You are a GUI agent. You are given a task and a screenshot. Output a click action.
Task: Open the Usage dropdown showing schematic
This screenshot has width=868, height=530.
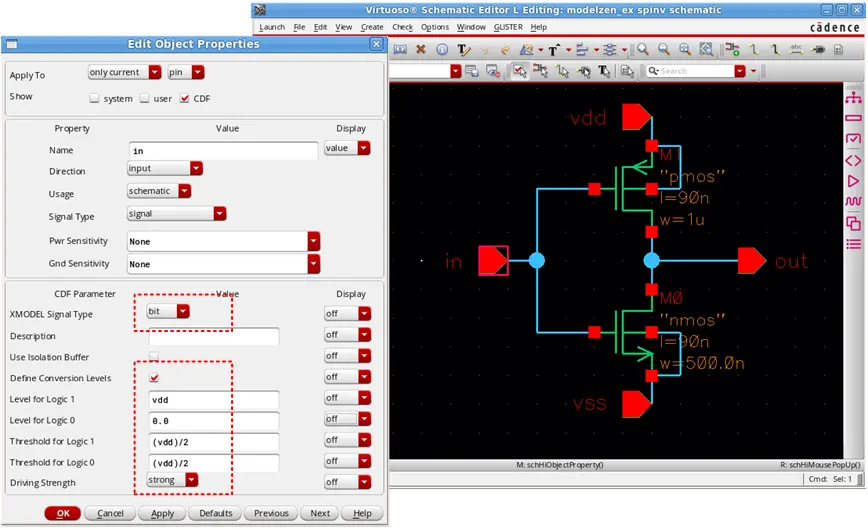pos(159,191)
